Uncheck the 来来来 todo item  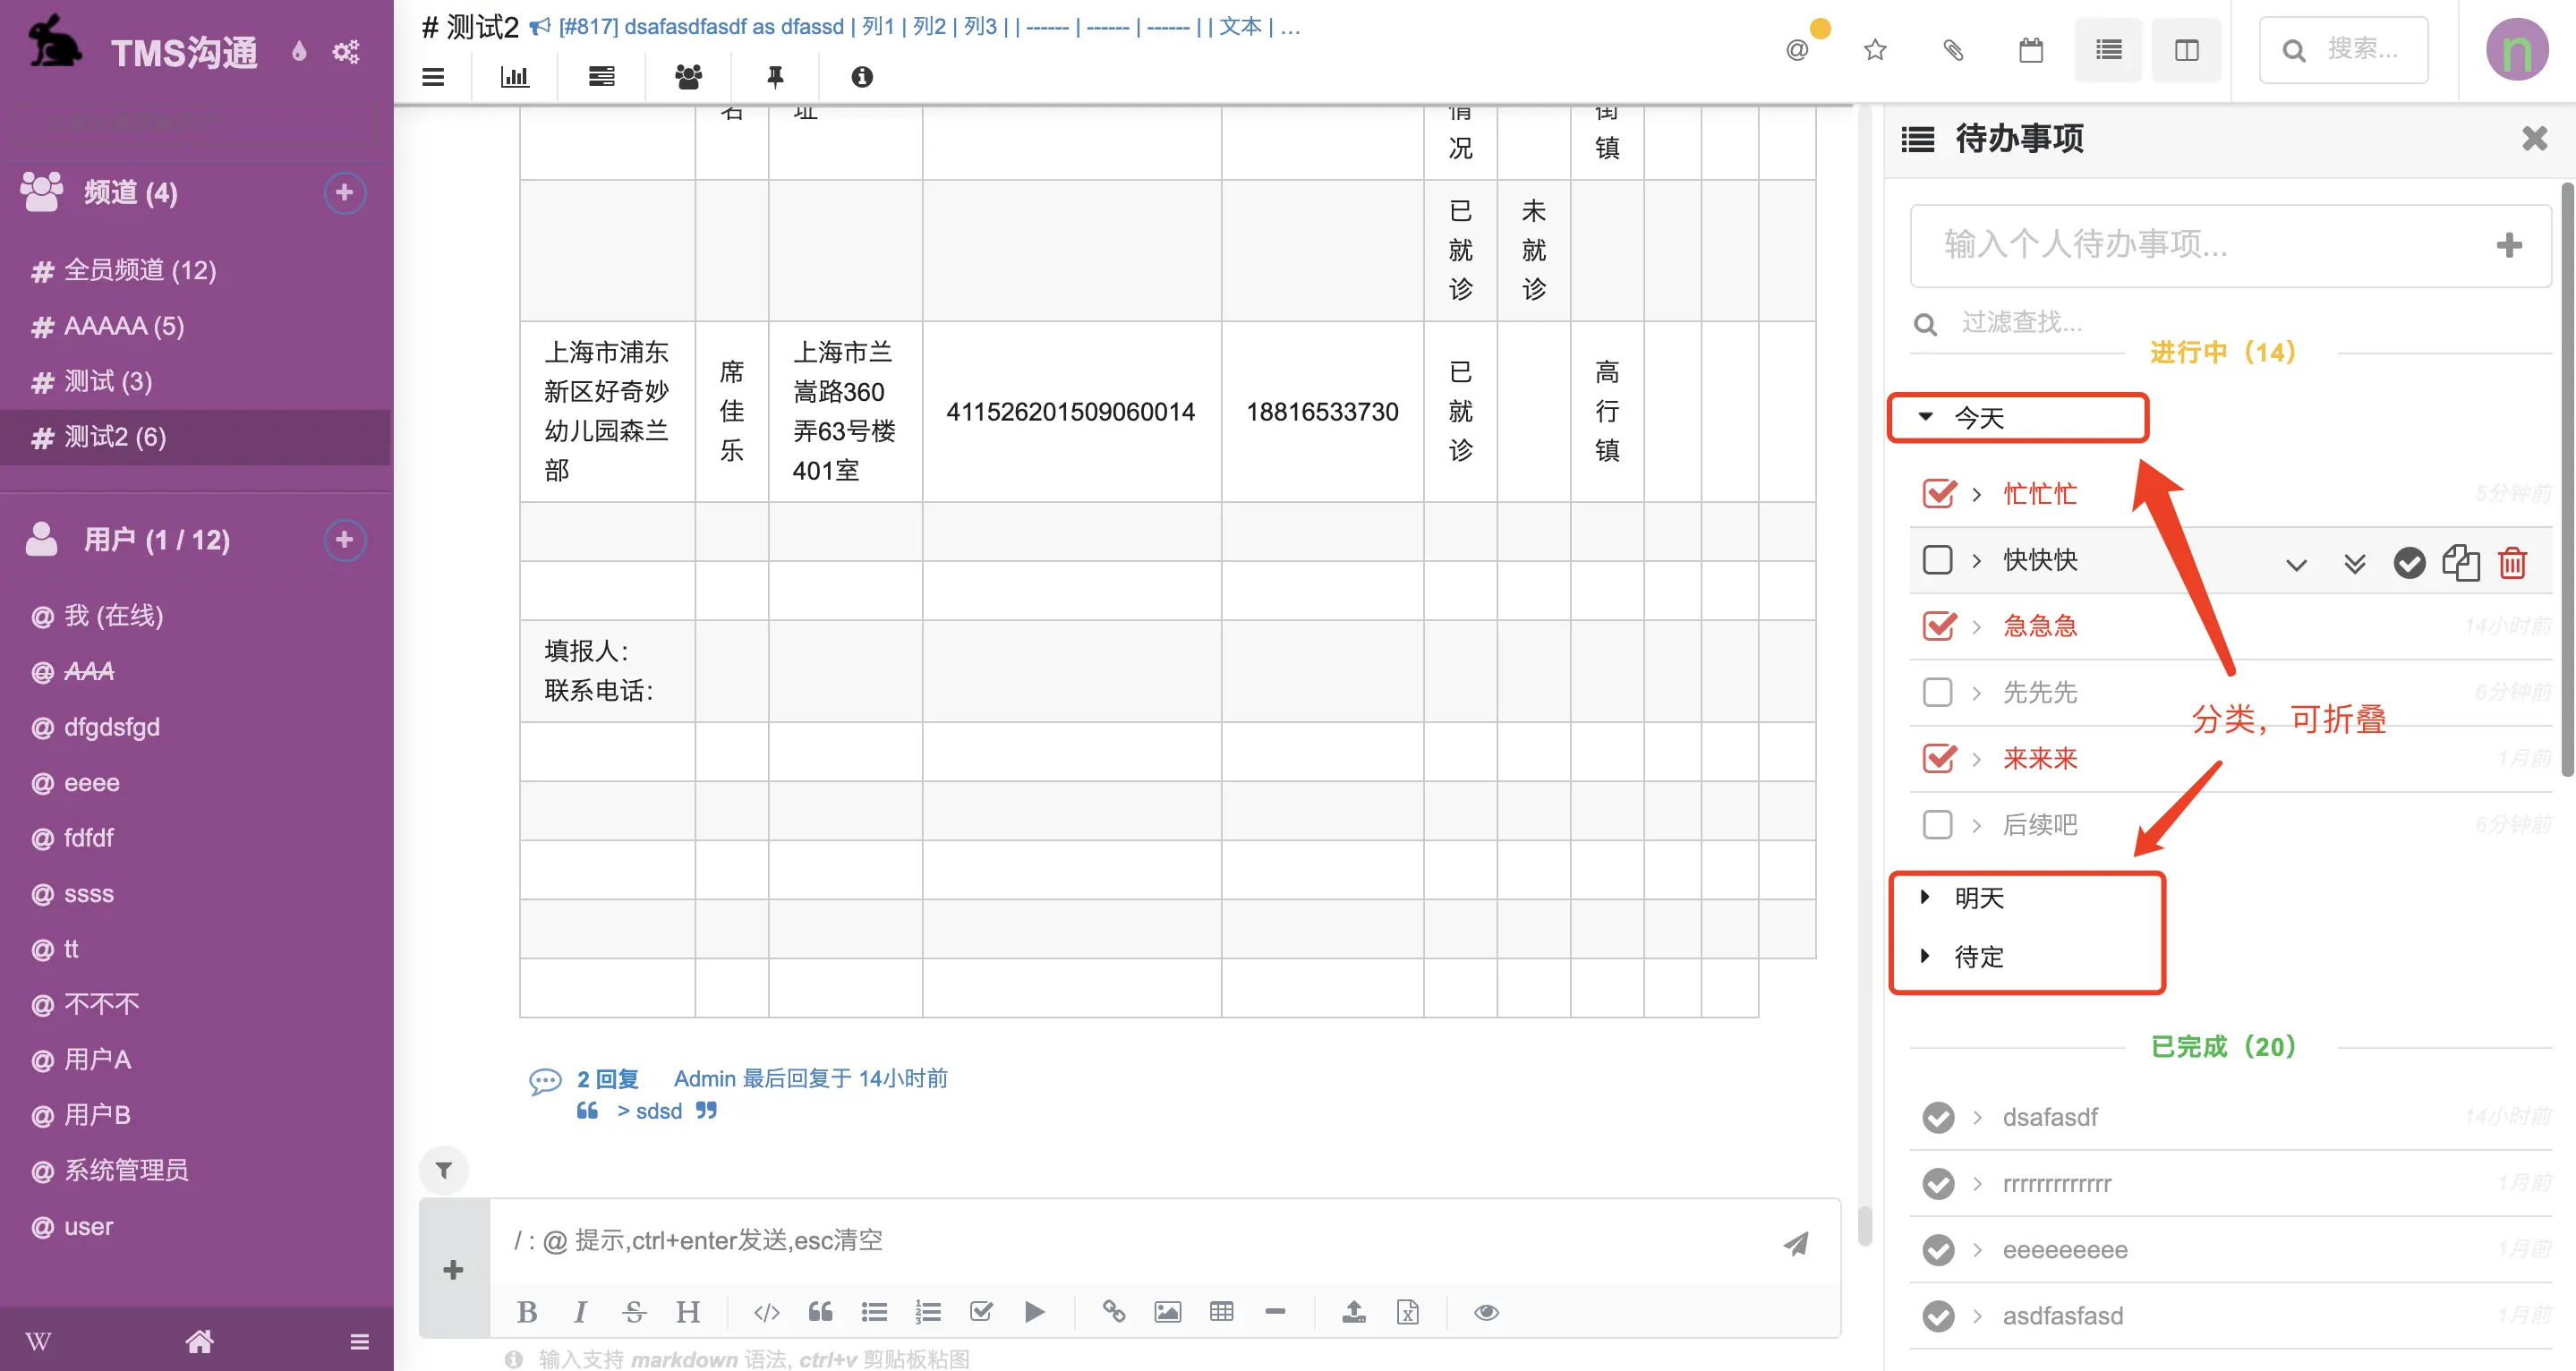pyautogui.click(x=1939, y=758)
